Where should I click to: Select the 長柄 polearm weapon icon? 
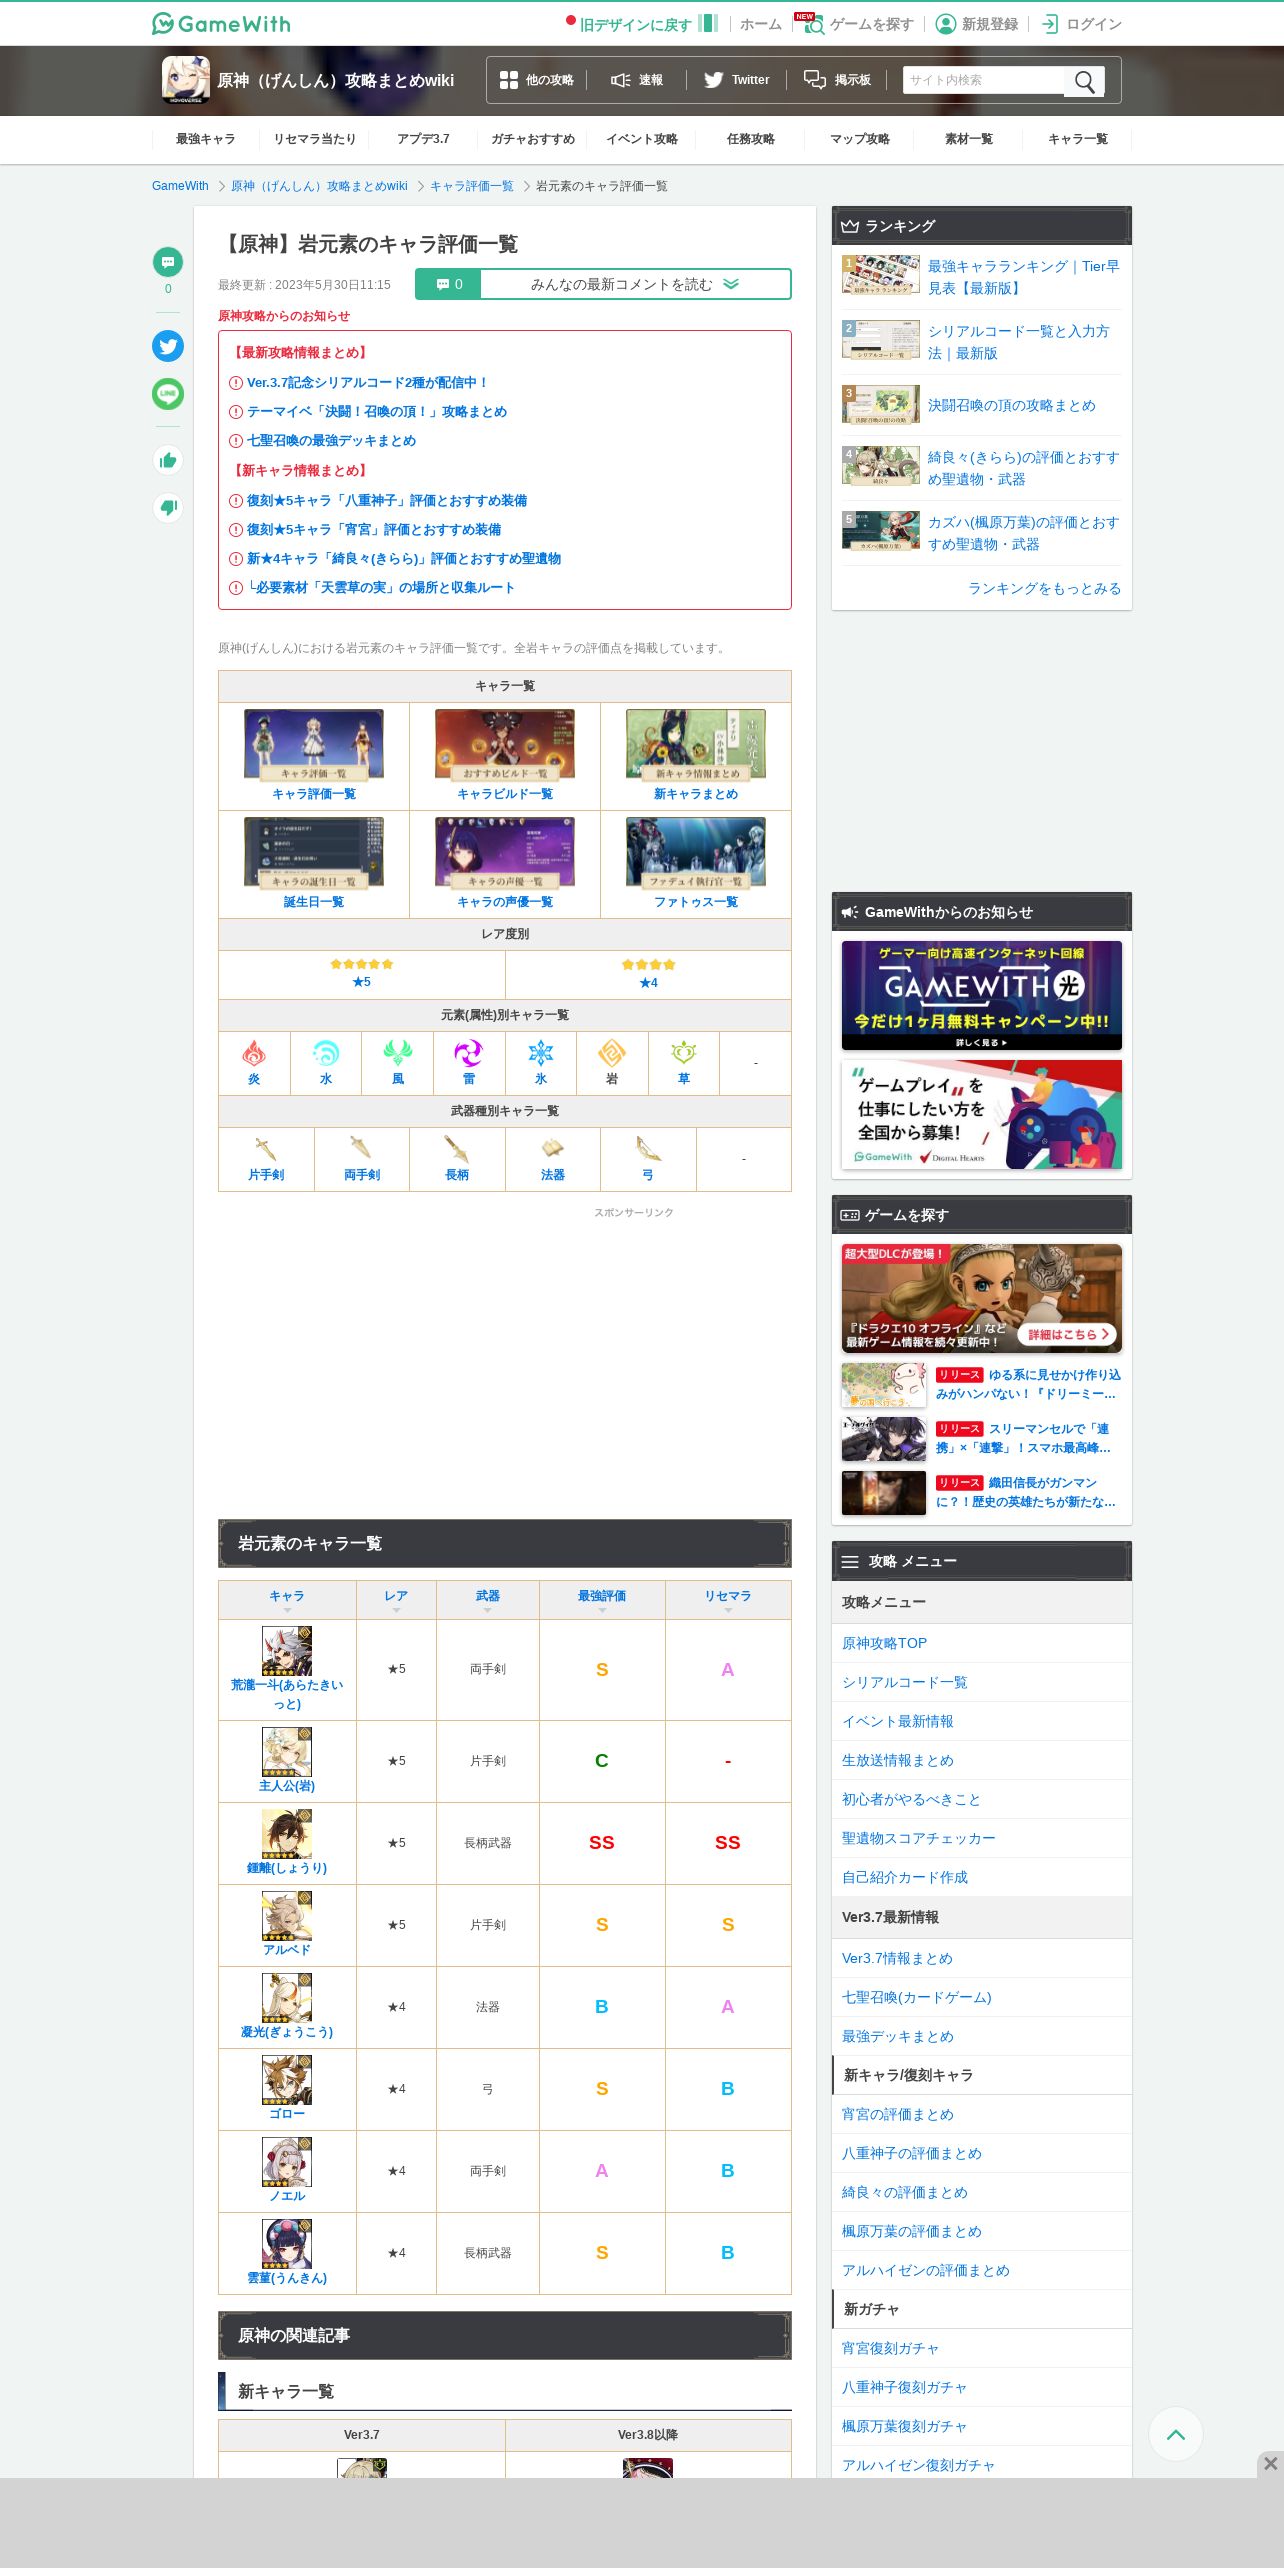point(457,1148)
